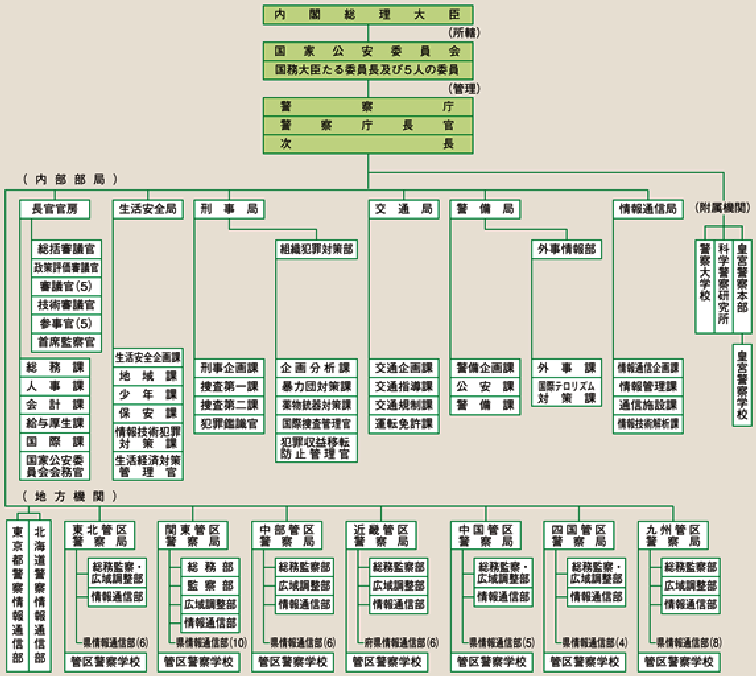Click the 地域課 box
Image resolution: width=756 pixels, height=676 pixels.
pos(148,377)
